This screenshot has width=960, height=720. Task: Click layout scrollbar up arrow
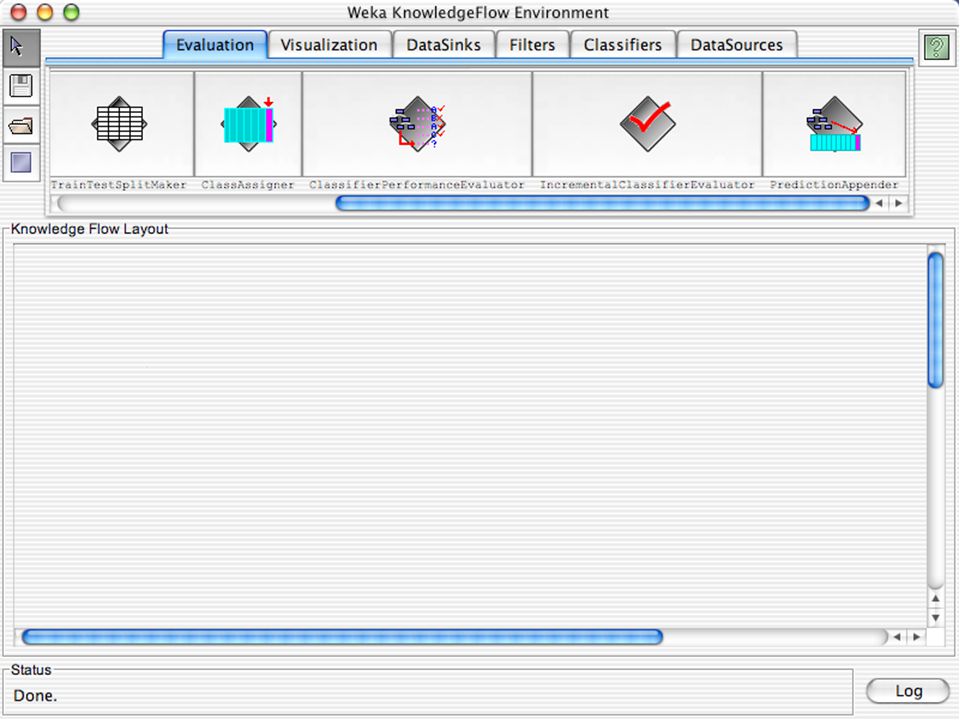coord(936,599)
